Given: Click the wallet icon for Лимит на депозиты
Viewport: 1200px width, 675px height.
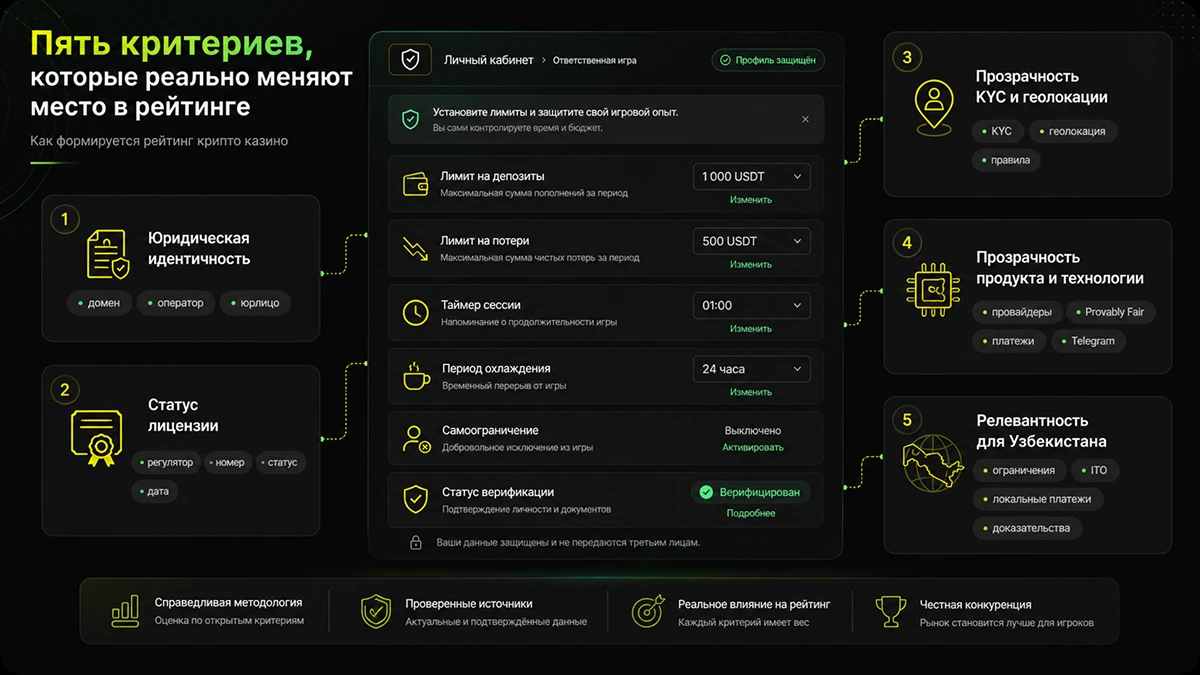Looking at the screenshot, I should point(416,184).
